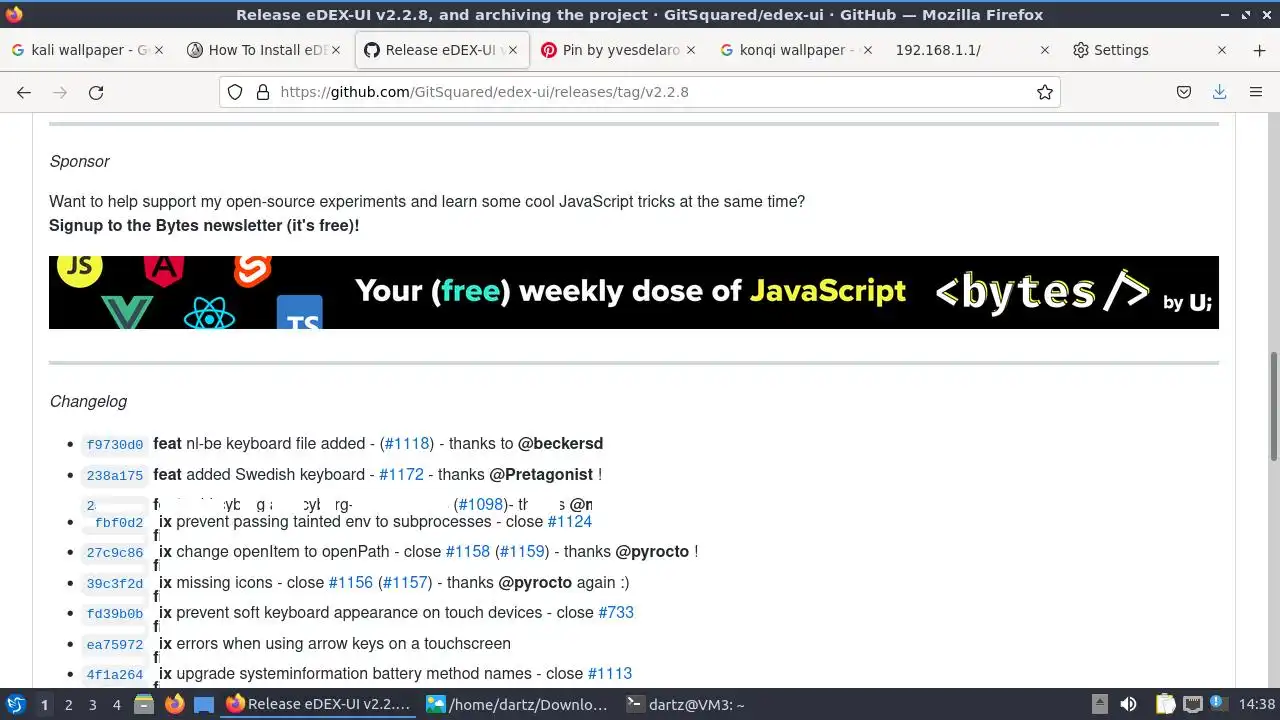The width and height of the screenshot is (1280, 720).
Task: Close the 192.168.1.1 tab
Action: (1044, 50)
